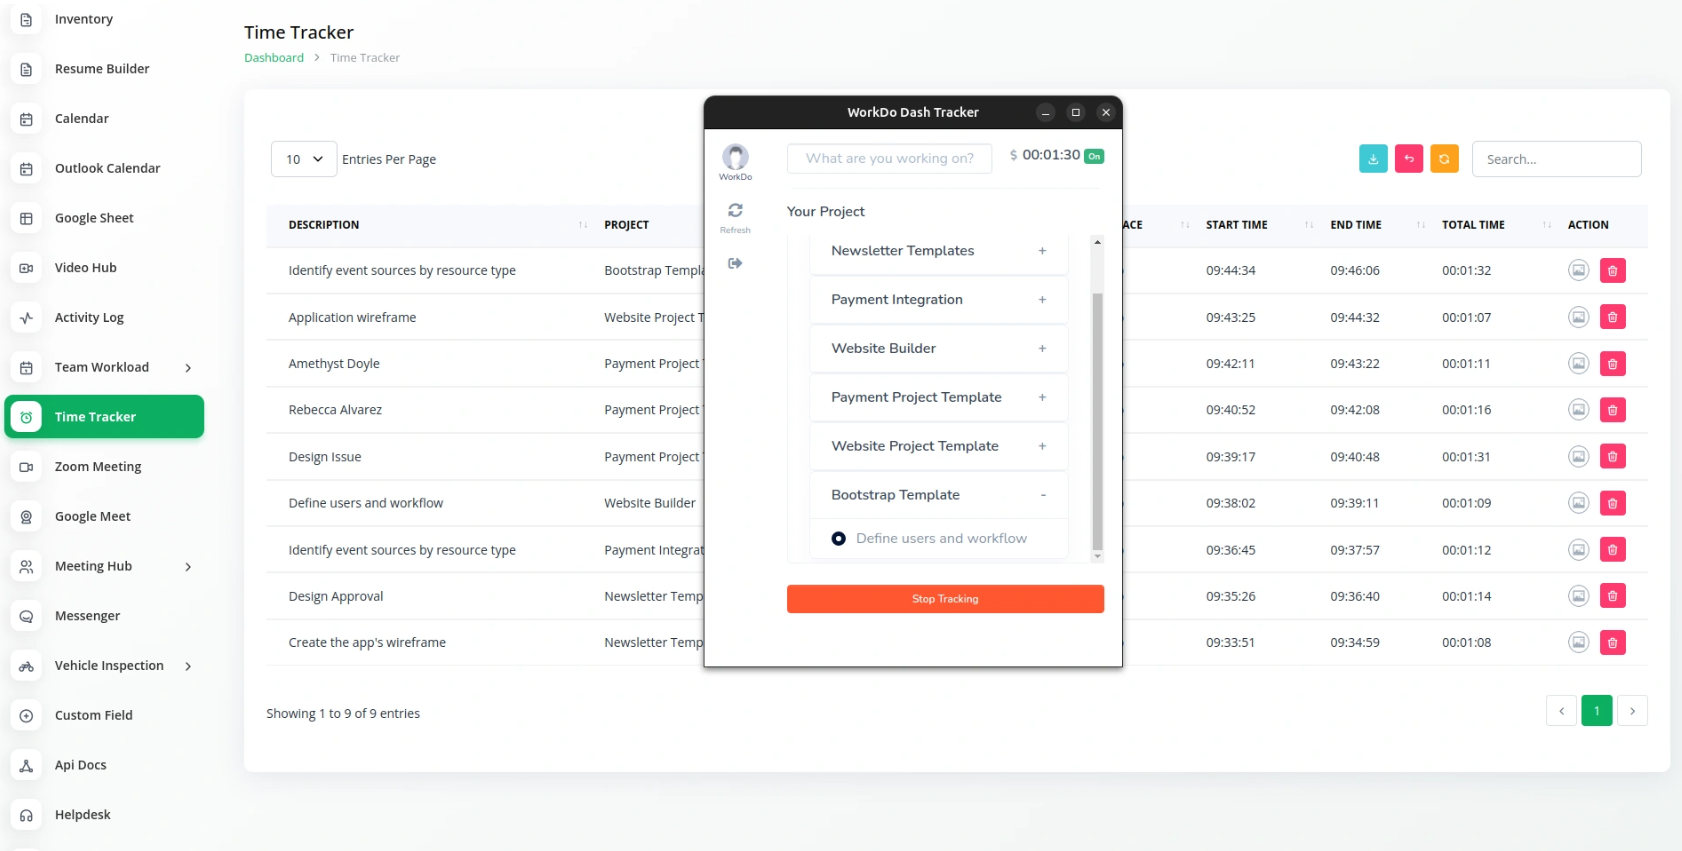Delete the 09:44:34 time entry
Screen dimensions: 1682x851
(1612, 270)
